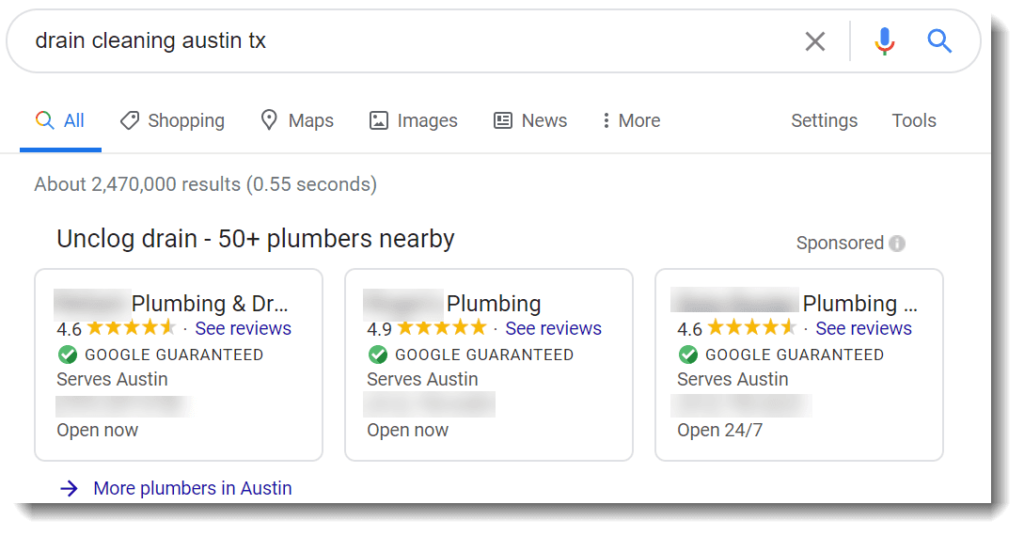Click the 4.9 star rating bar
Viewport: 1024px width, 536px height.
click(x=441, y=328)
